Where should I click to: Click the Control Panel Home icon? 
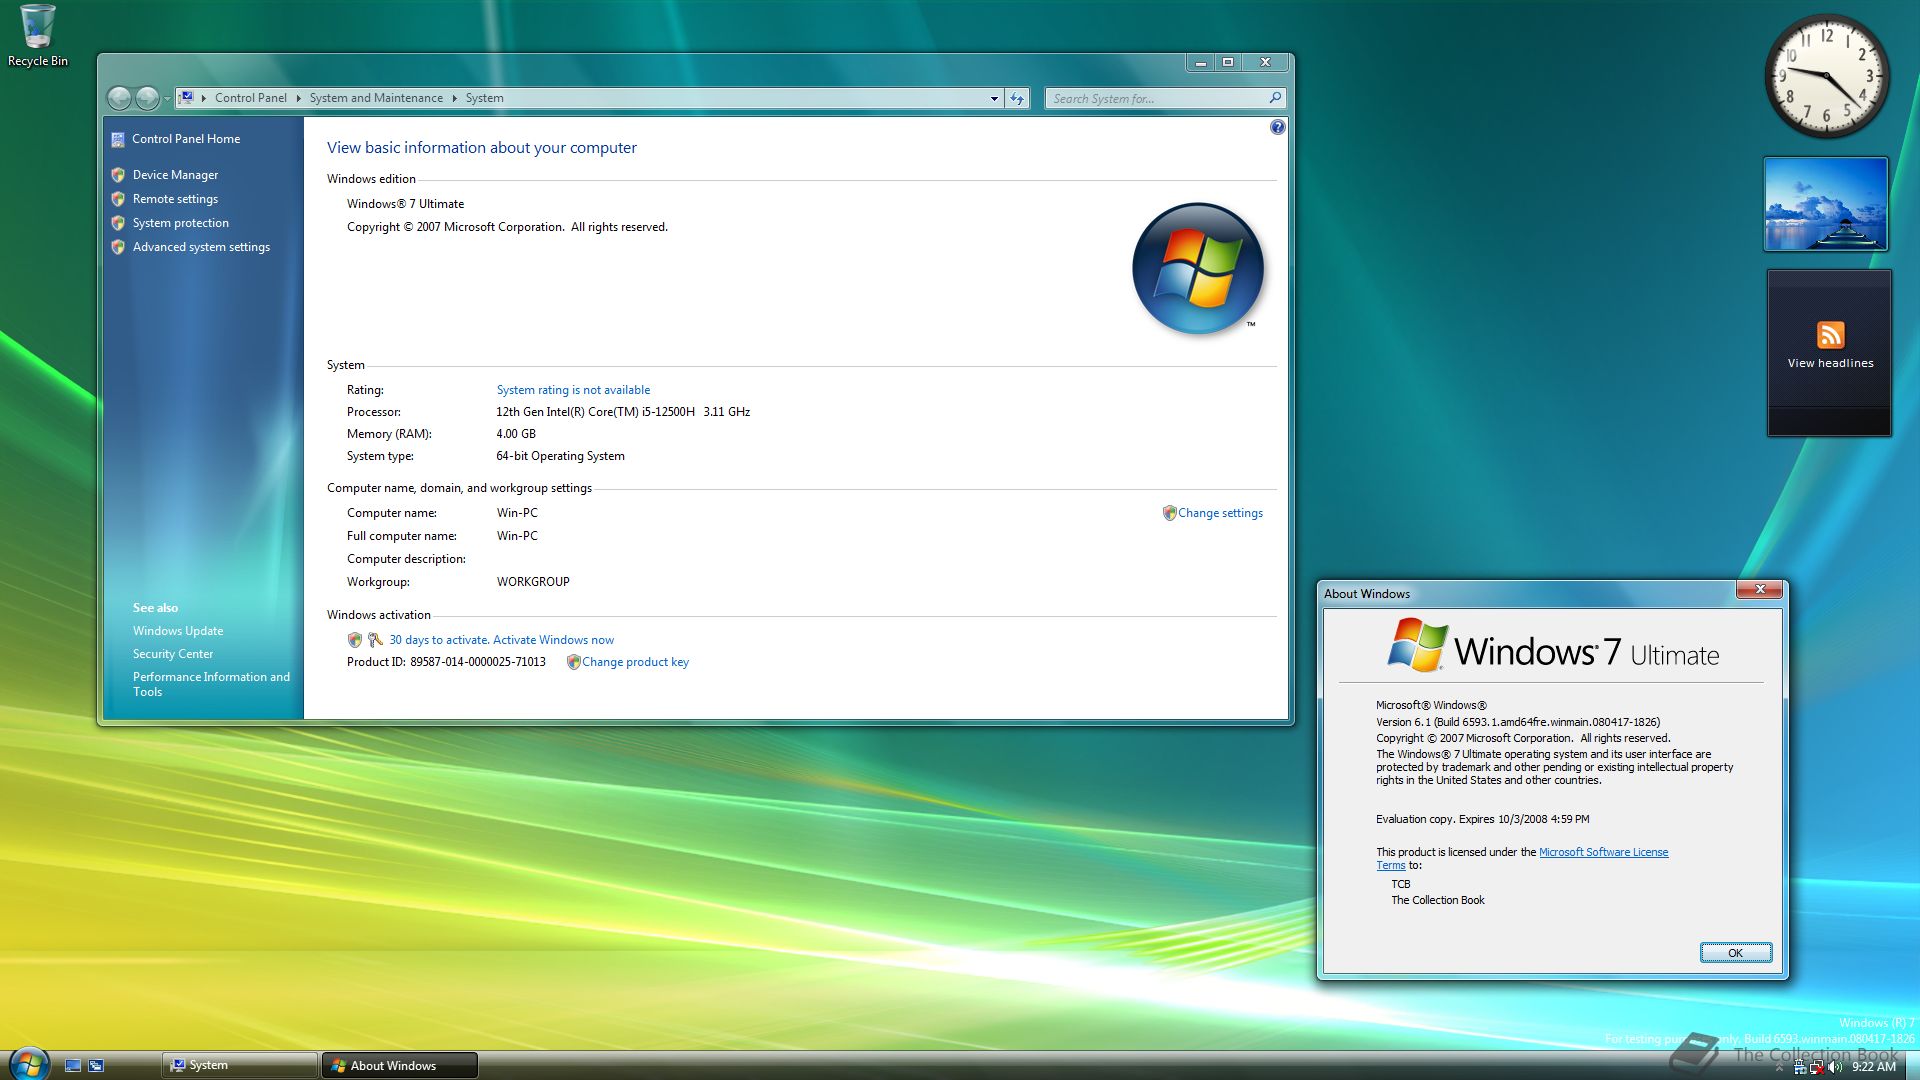pos(118,140)
